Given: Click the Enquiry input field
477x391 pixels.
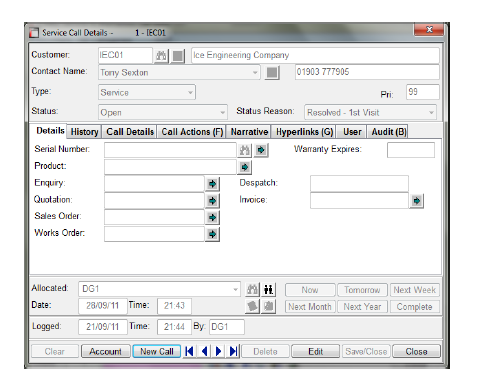Looking at the screenshot, I should click(x=154, y=184).
